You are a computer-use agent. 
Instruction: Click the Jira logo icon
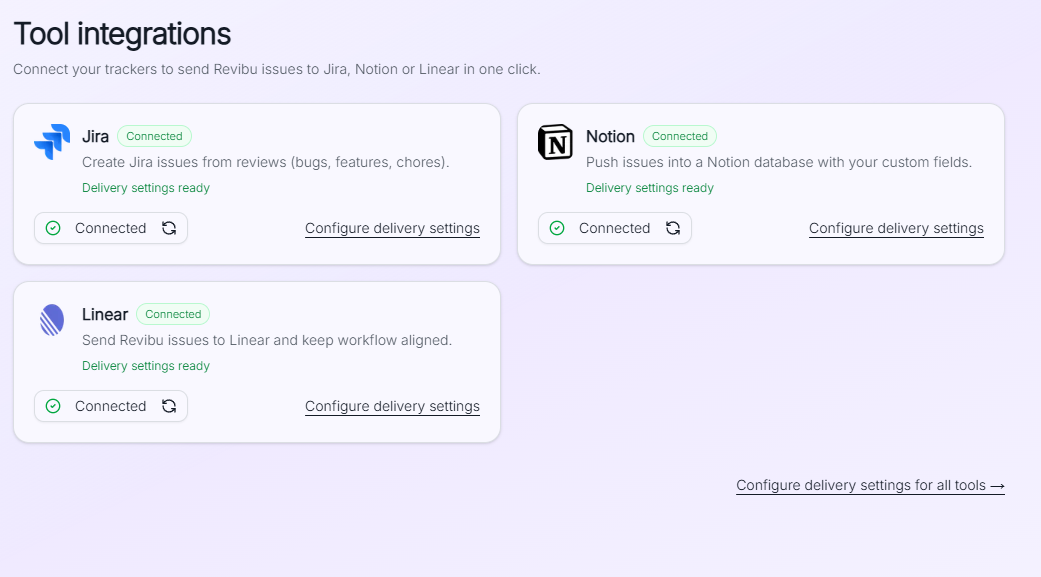50,140
